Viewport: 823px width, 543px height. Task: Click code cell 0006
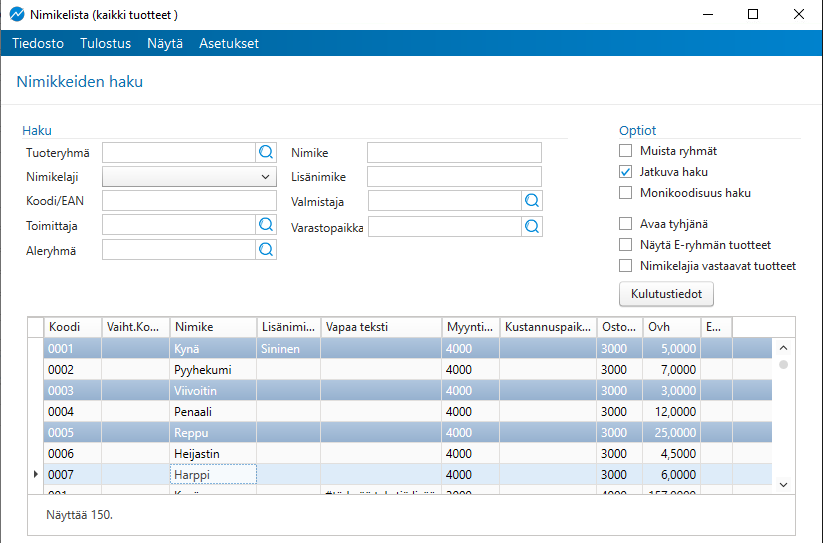click(x=72, y=453)
